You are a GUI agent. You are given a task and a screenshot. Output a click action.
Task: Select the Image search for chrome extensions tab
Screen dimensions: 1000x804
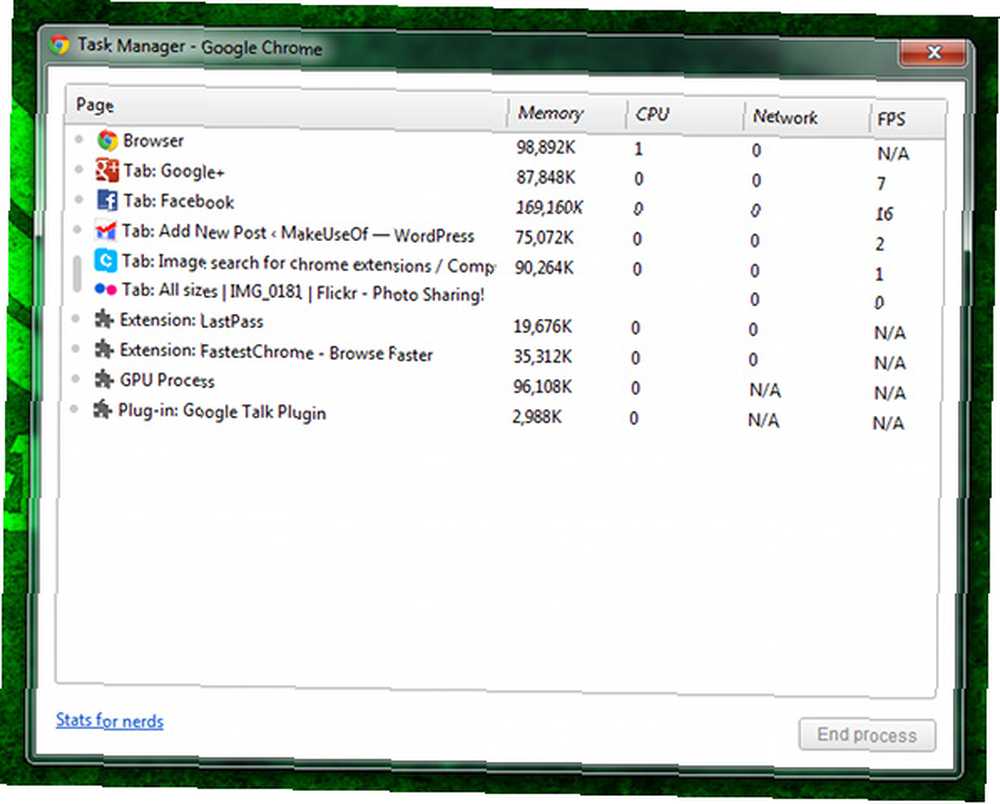coord(504,265)
